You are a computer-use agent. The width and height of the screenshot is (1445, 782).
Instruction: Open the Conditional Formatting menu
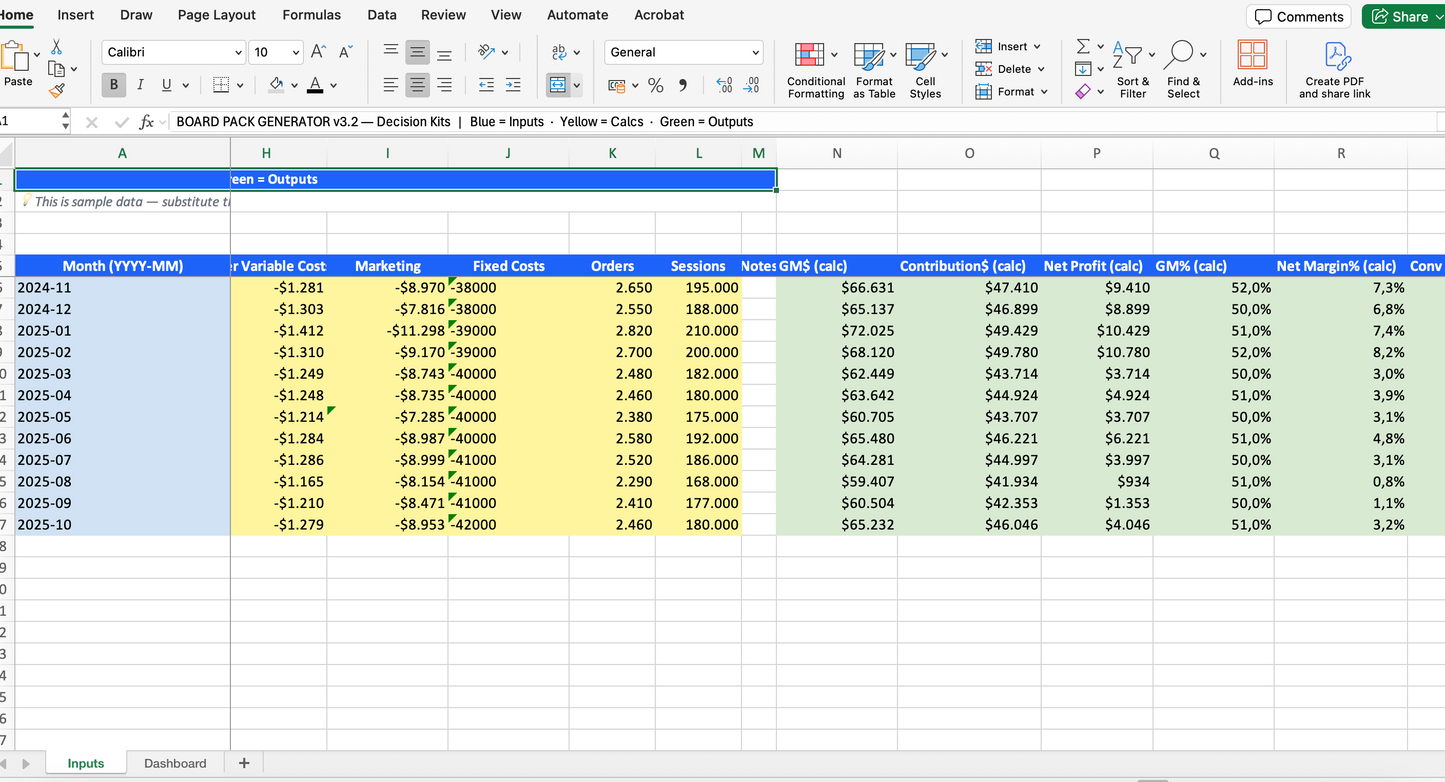[815, 71]
